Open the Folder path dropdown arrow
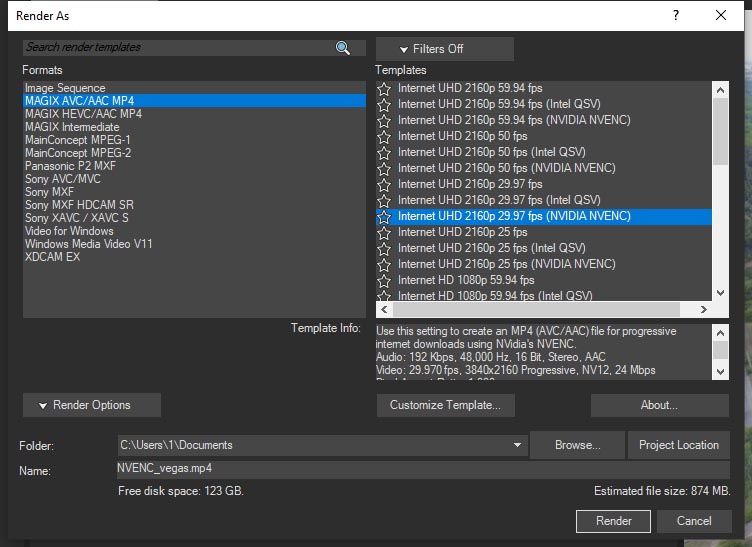 (517, 445)
